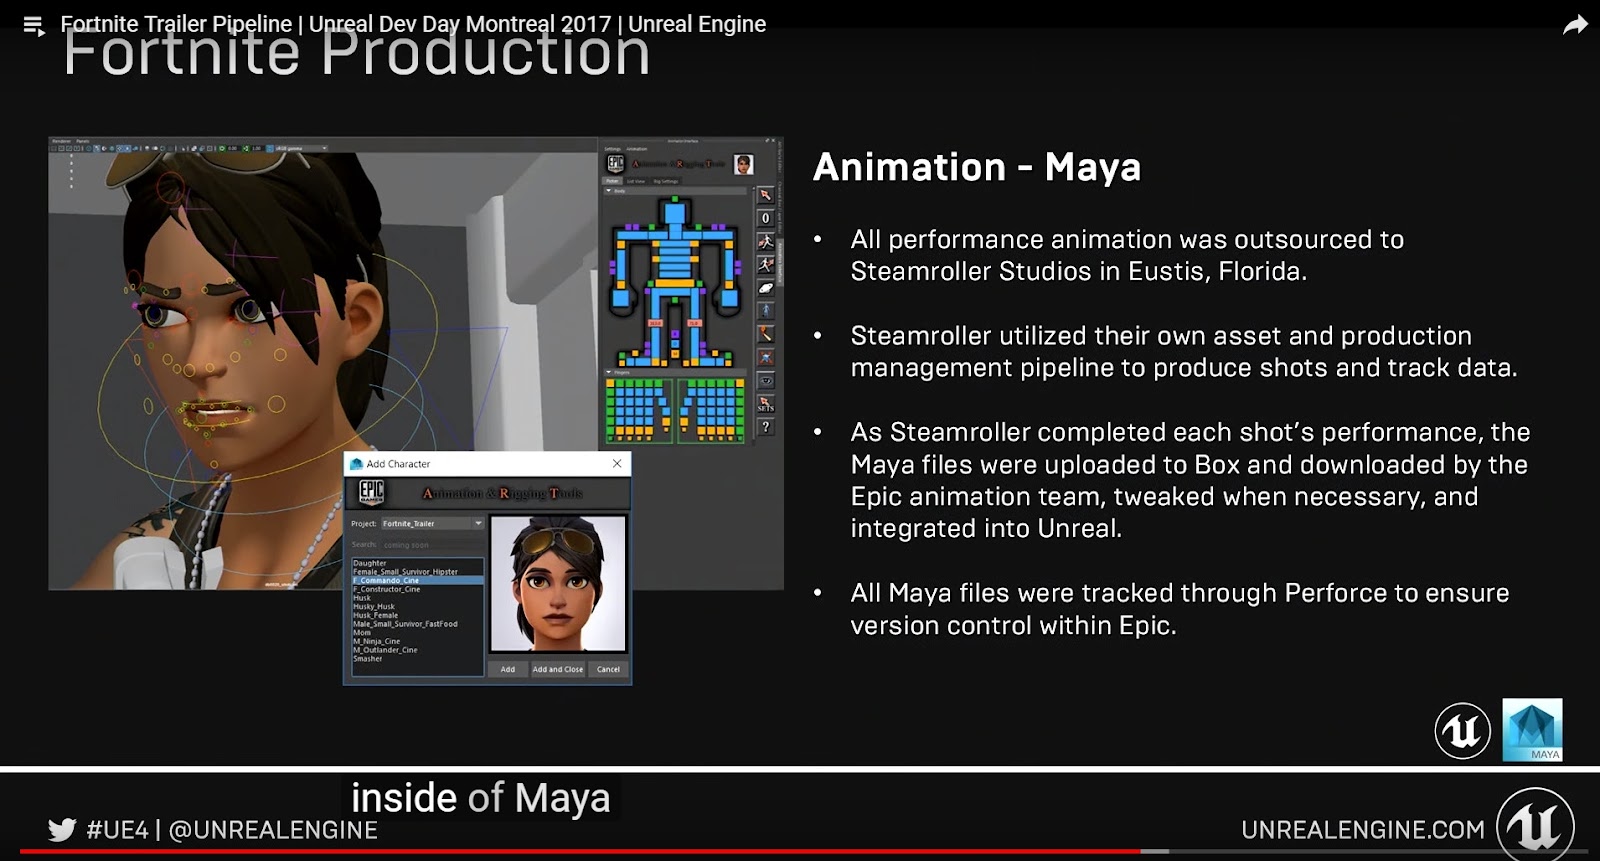The width and height of the screenshot is (1600, 861).
Task: Close the Add Character dialog
Action: click(617, 463)
